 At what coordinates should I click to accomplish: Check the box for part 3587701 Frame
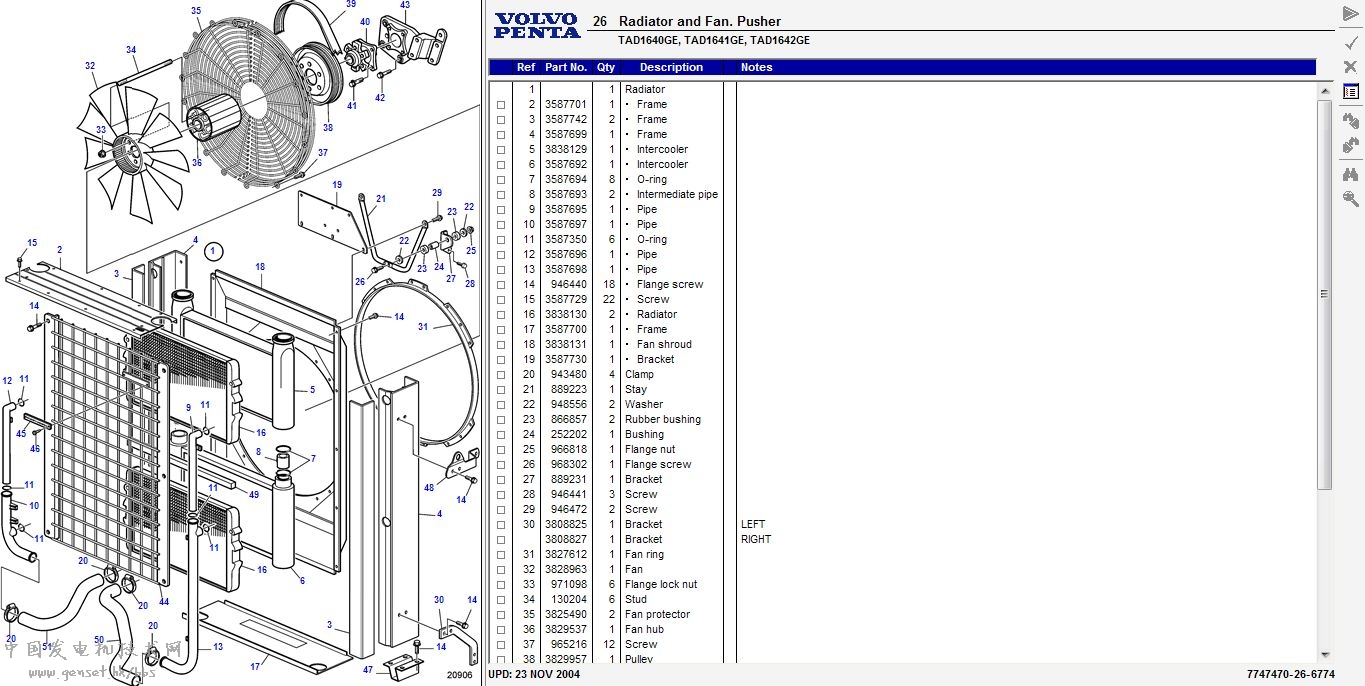click(x=501, y=105)
